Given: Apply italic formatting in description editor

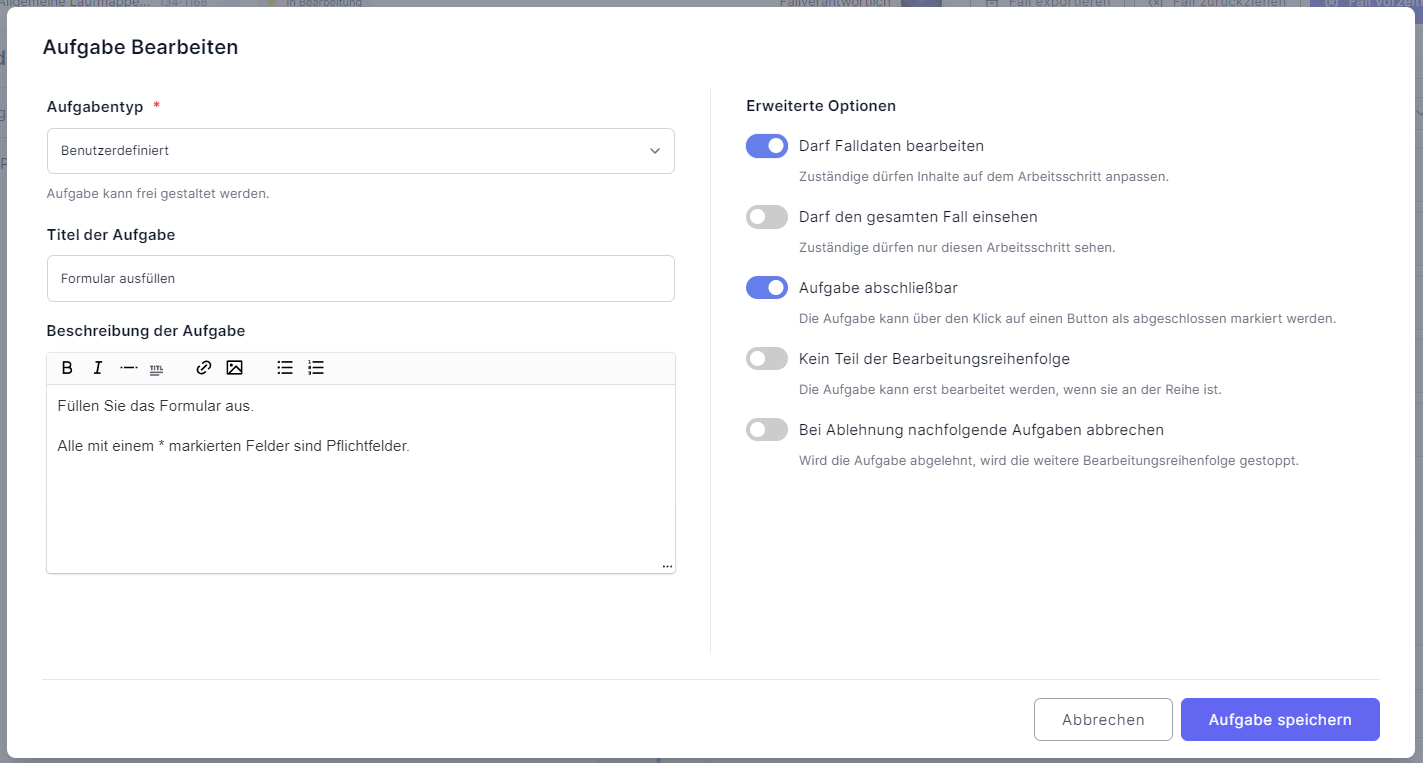Looking at the screenshot, I should click(98, 368).
